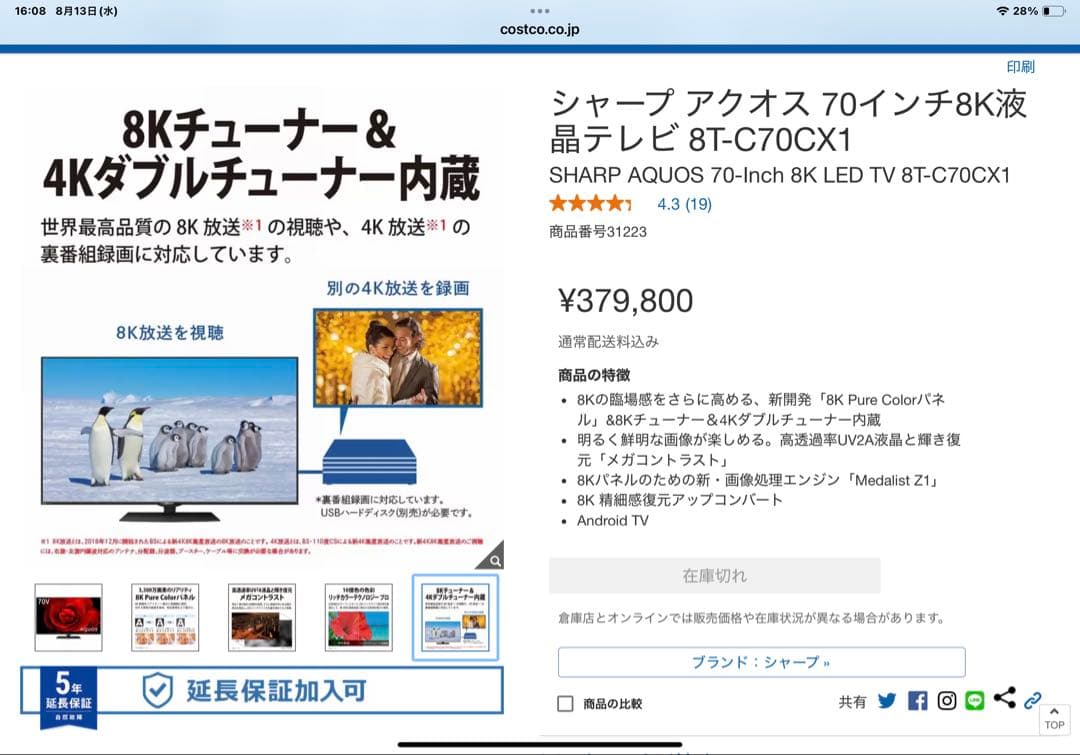Image resolution: width=1080 pixels, height=755 pixels.
Task: Open the three-dot multitasking menu
Action: coord(540,11)
